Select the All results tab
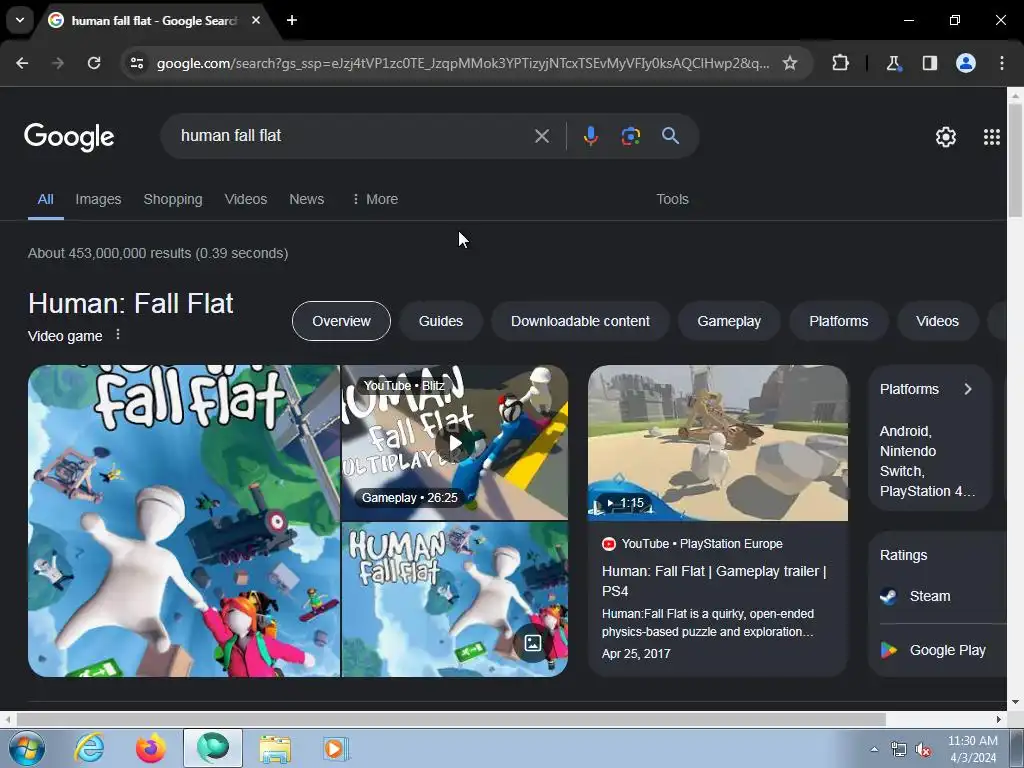 tap(45, 199)
